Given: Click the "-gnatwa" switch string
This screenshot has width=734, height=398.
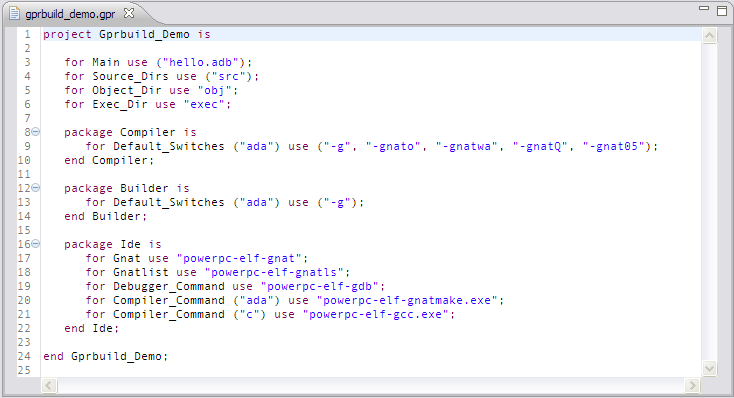Looking at the screenshot, I should [x=466, y=147].
